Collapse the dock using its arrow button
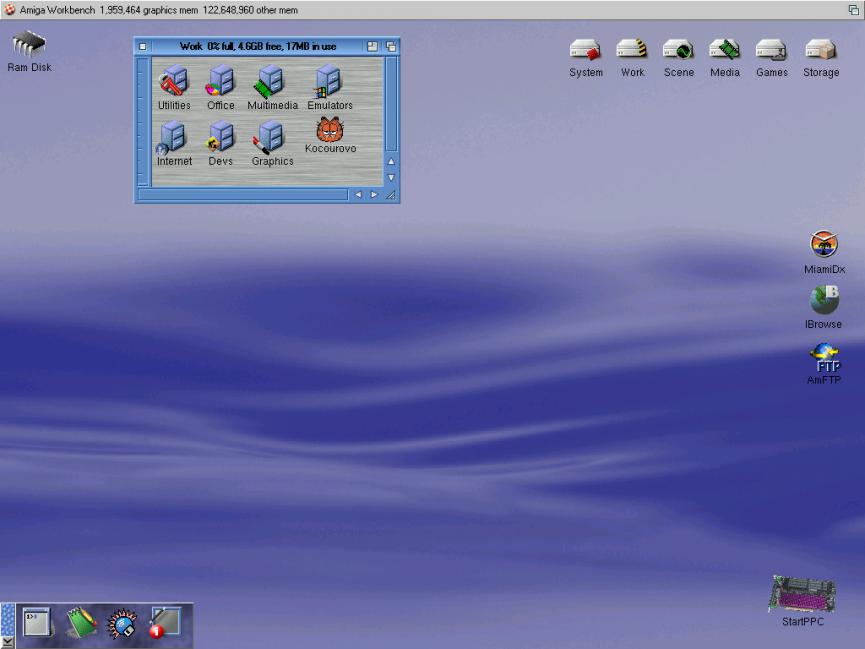Viewport: 865px width, 649px height. pos(8,642)
